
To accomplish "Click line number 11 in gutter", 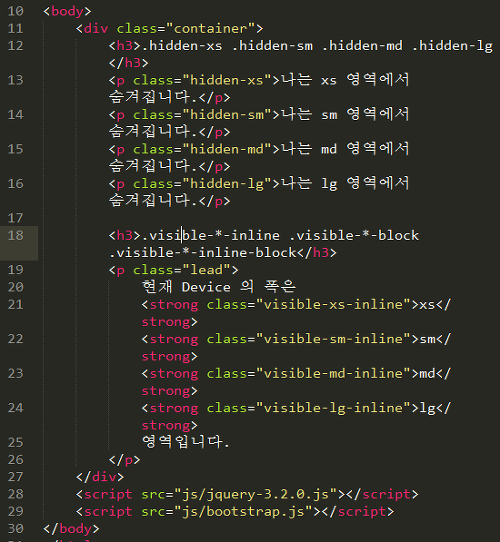I will (x=16, y=28).
